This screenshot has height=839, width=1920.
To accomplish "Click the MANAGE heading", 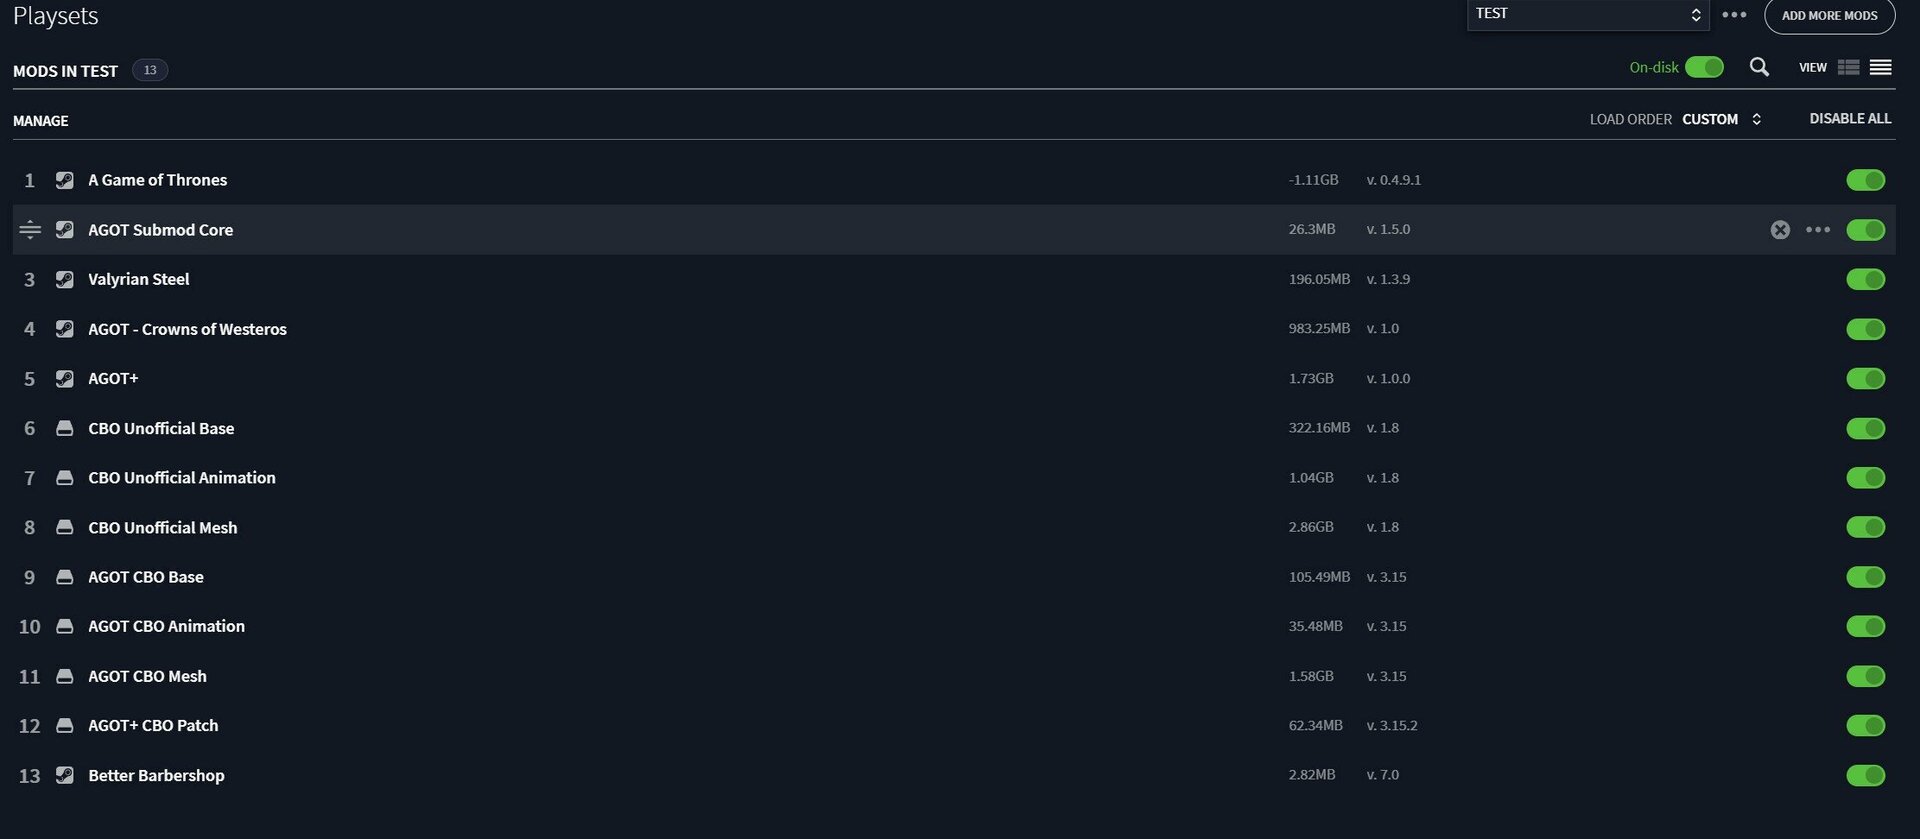I will tap(41, 121).
